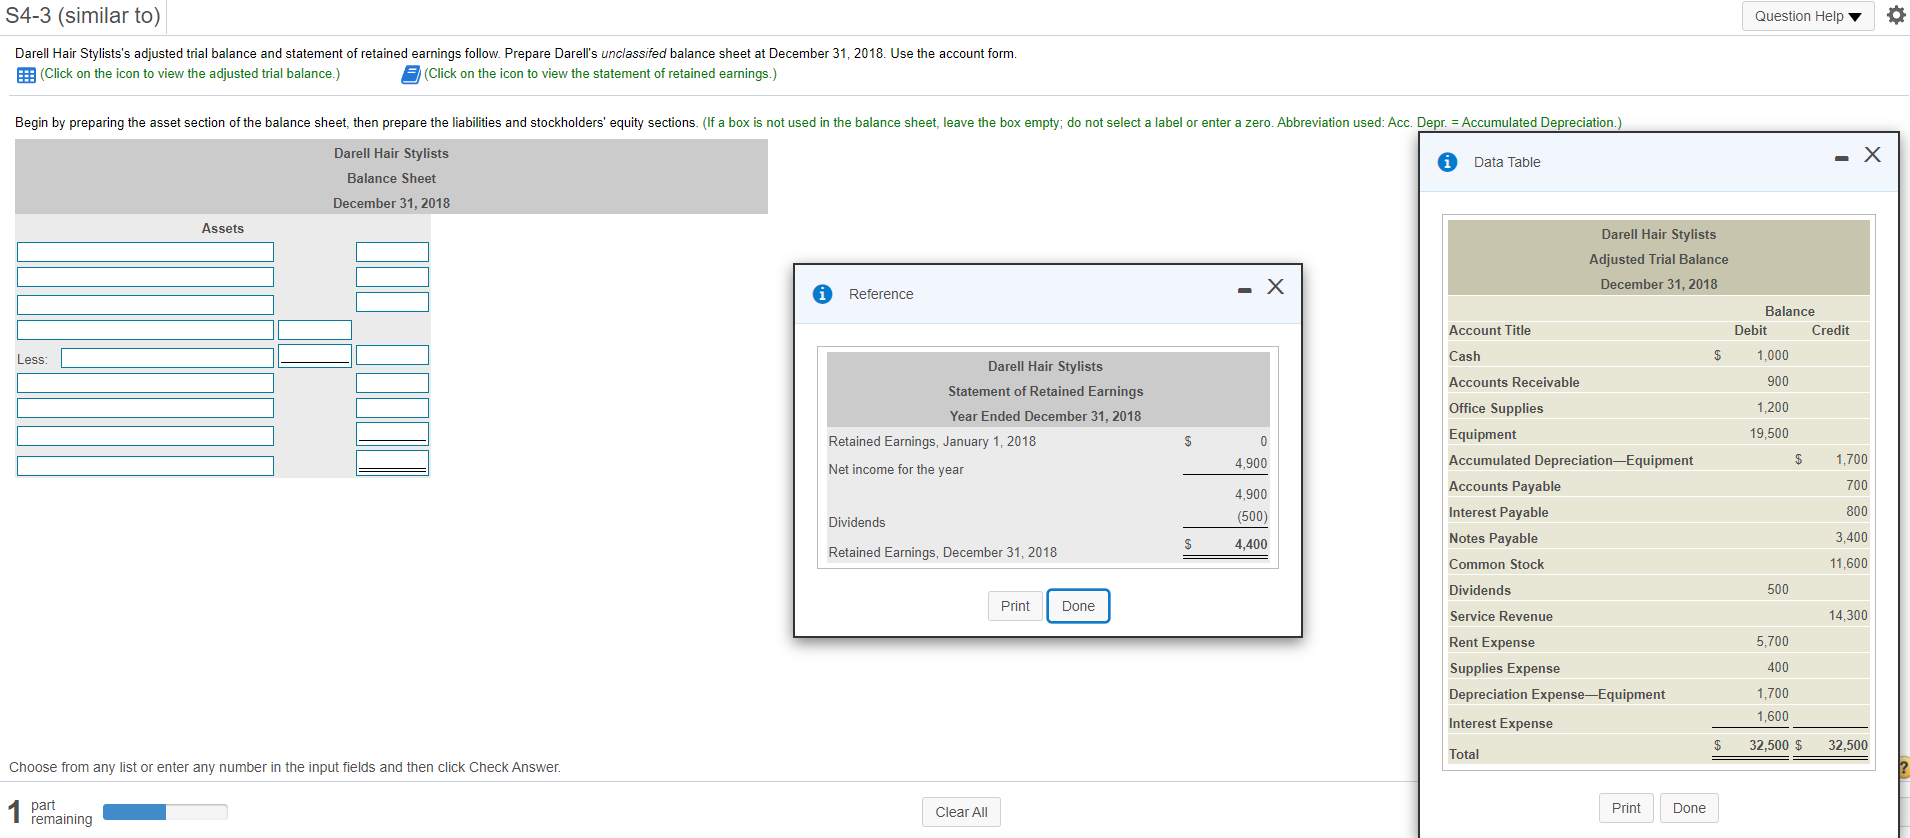Viewport: 1910px width, 838px height.
Task: Select the third asset label field
Action: pyautogui.click(x=145, y=304)
